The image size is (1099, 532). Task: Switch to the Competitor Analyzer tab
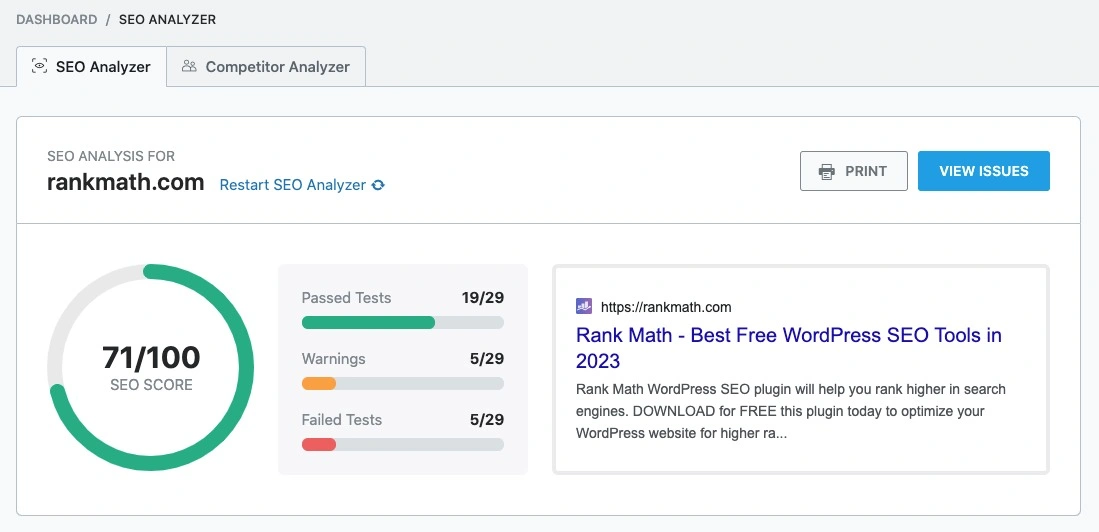click(x=266, y=67)
